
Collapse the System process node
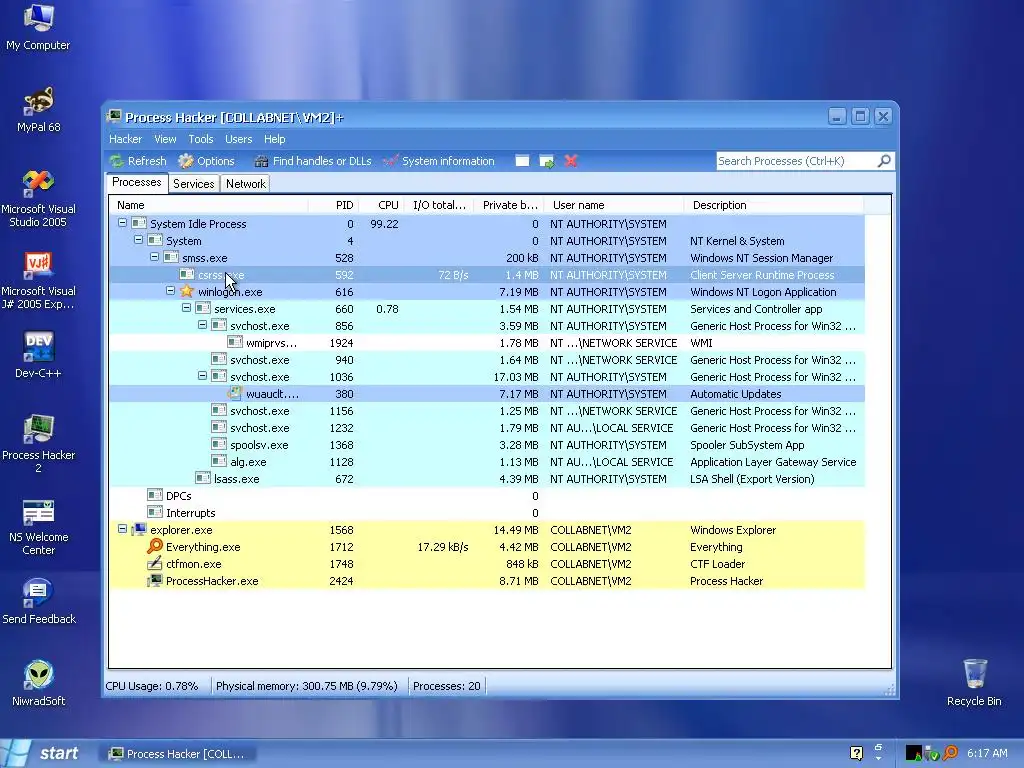tap(138, 240)
